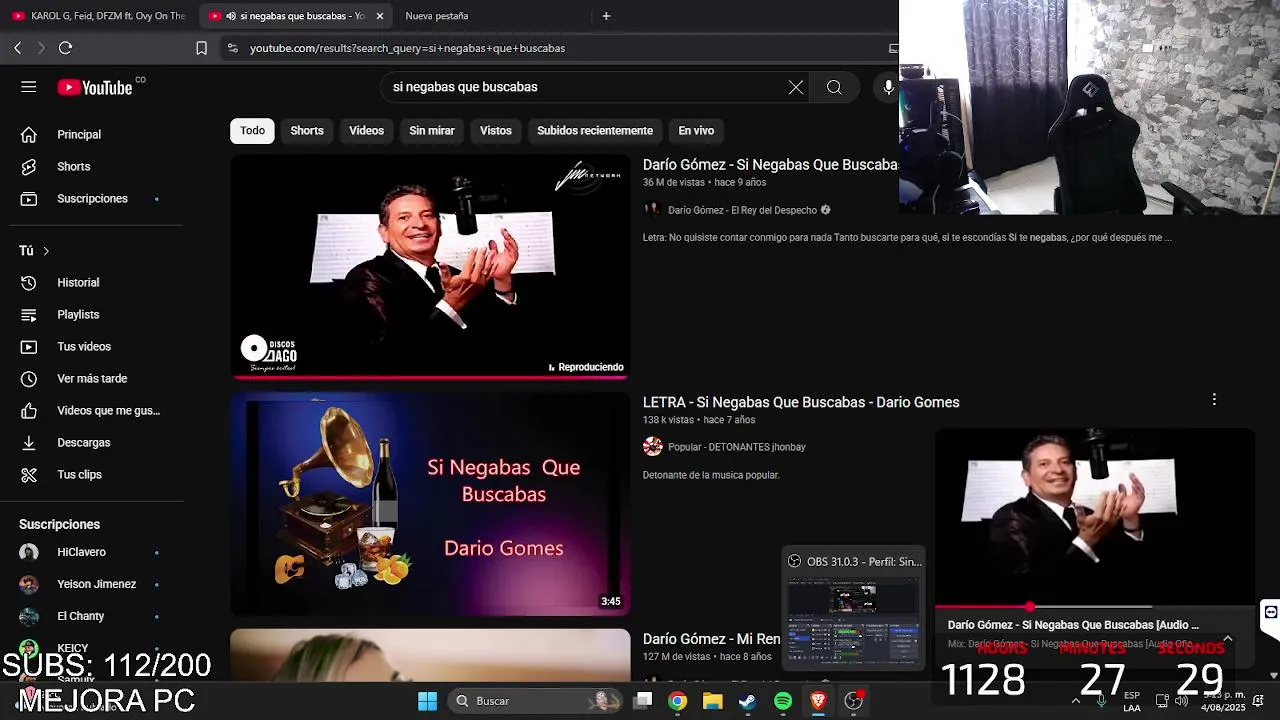The image size is (1280, 720).
Task: Seek using the miniplayer red progress bar
Action: click(1094, 607)
